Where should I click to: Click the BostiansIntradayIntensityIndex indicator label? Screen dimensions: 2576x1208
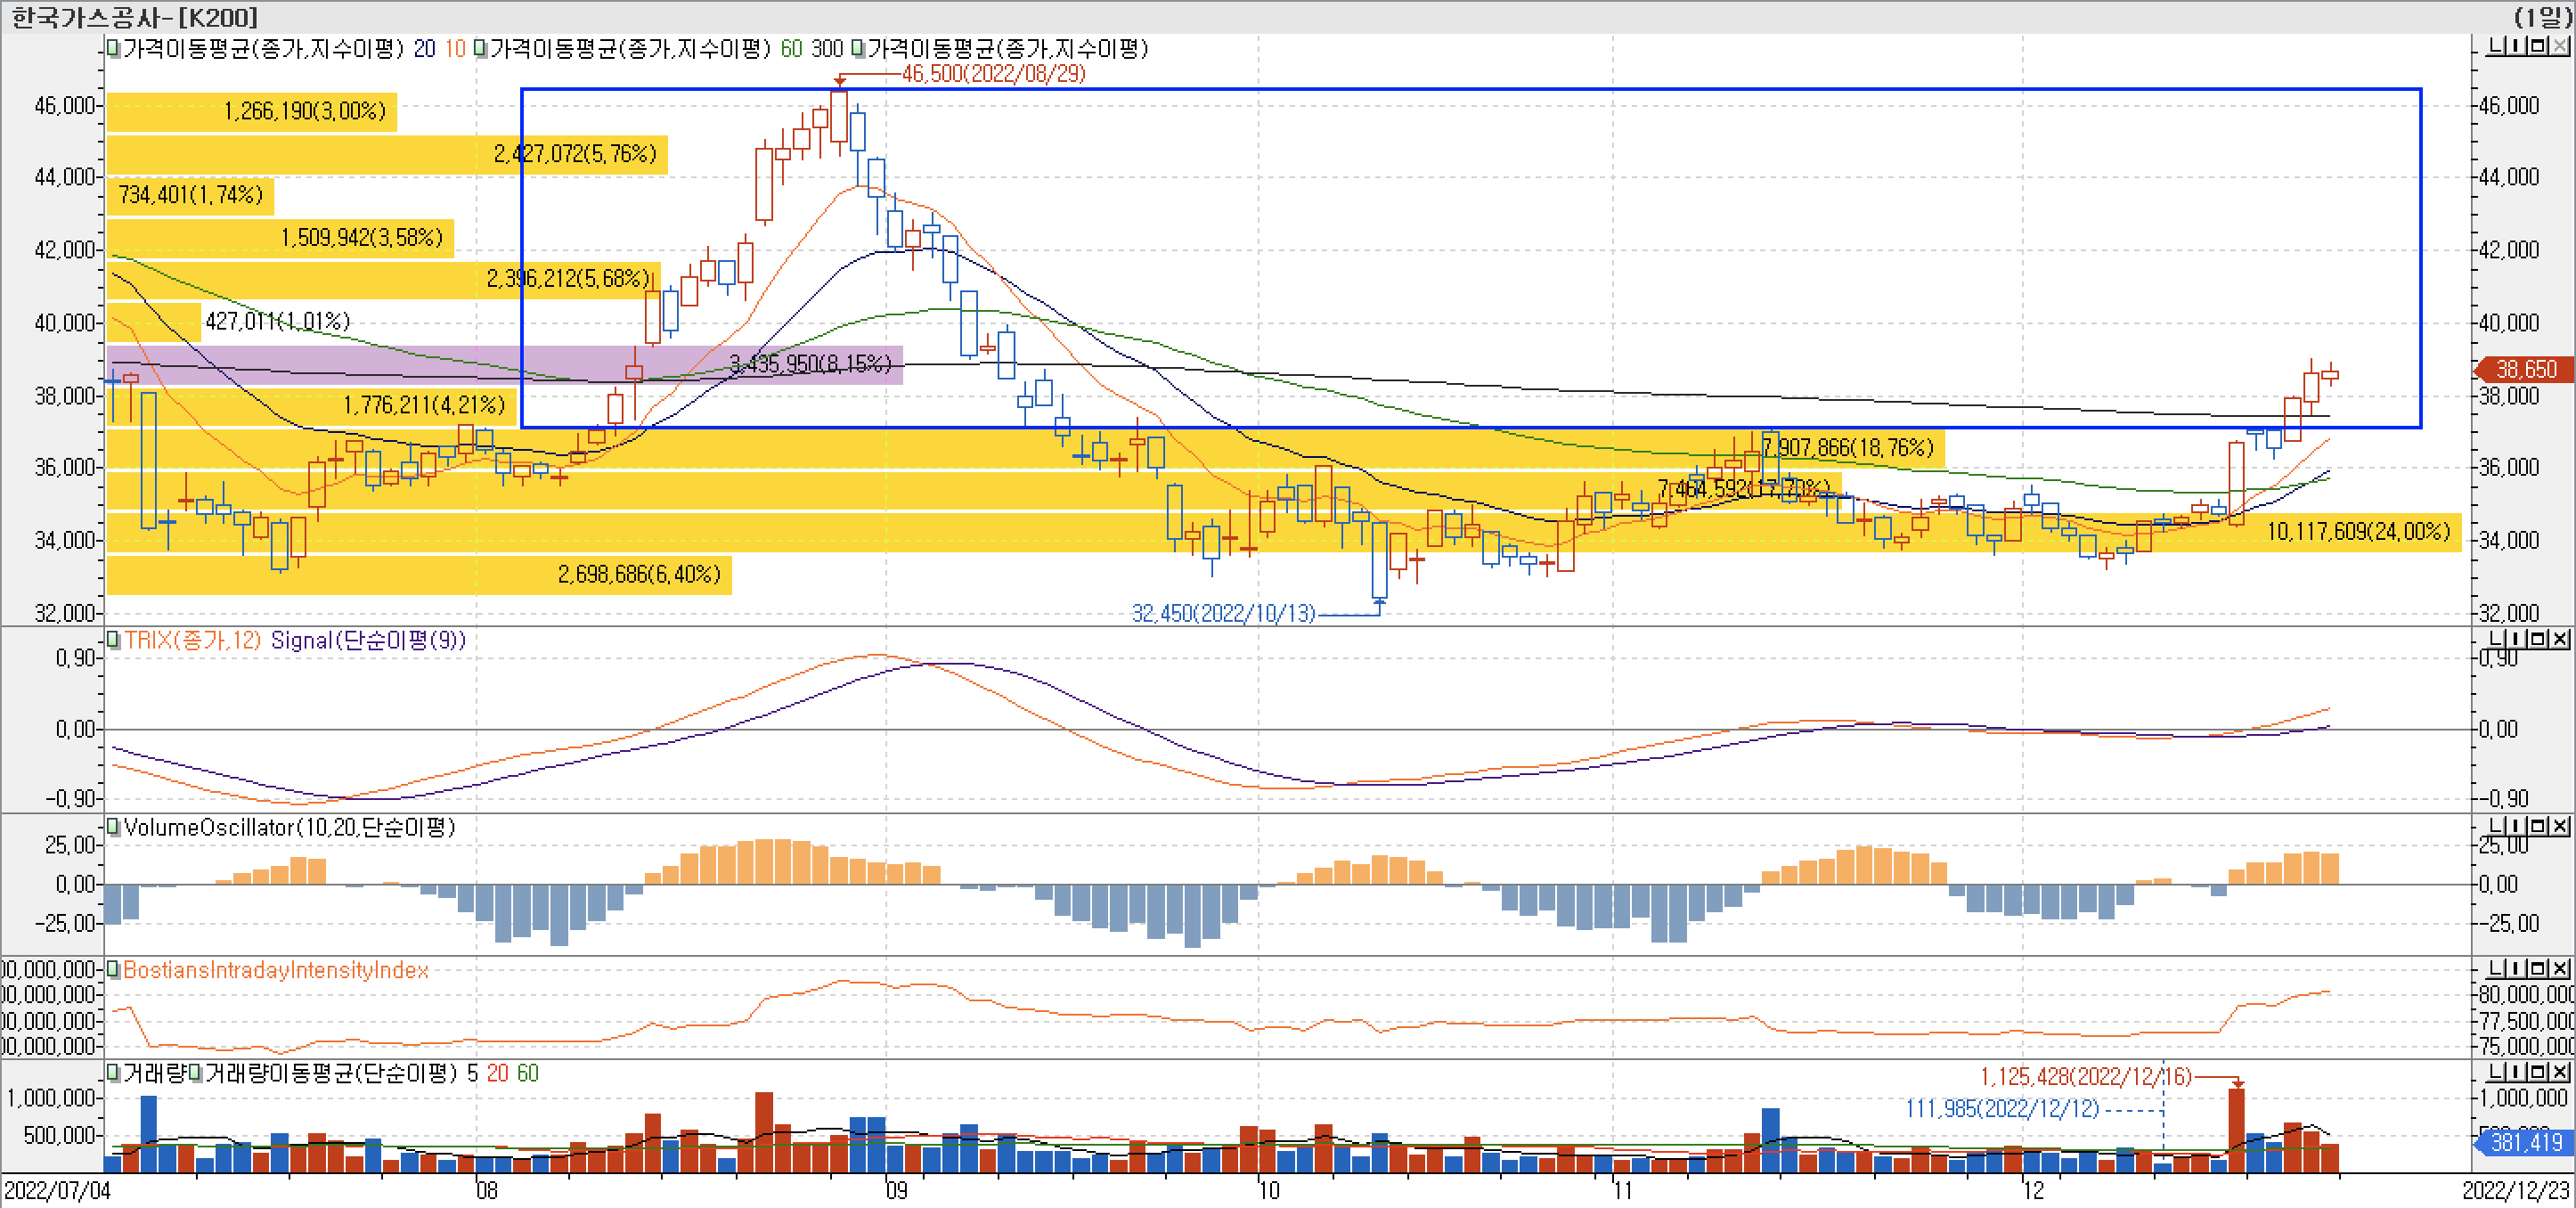coord(276,970)
